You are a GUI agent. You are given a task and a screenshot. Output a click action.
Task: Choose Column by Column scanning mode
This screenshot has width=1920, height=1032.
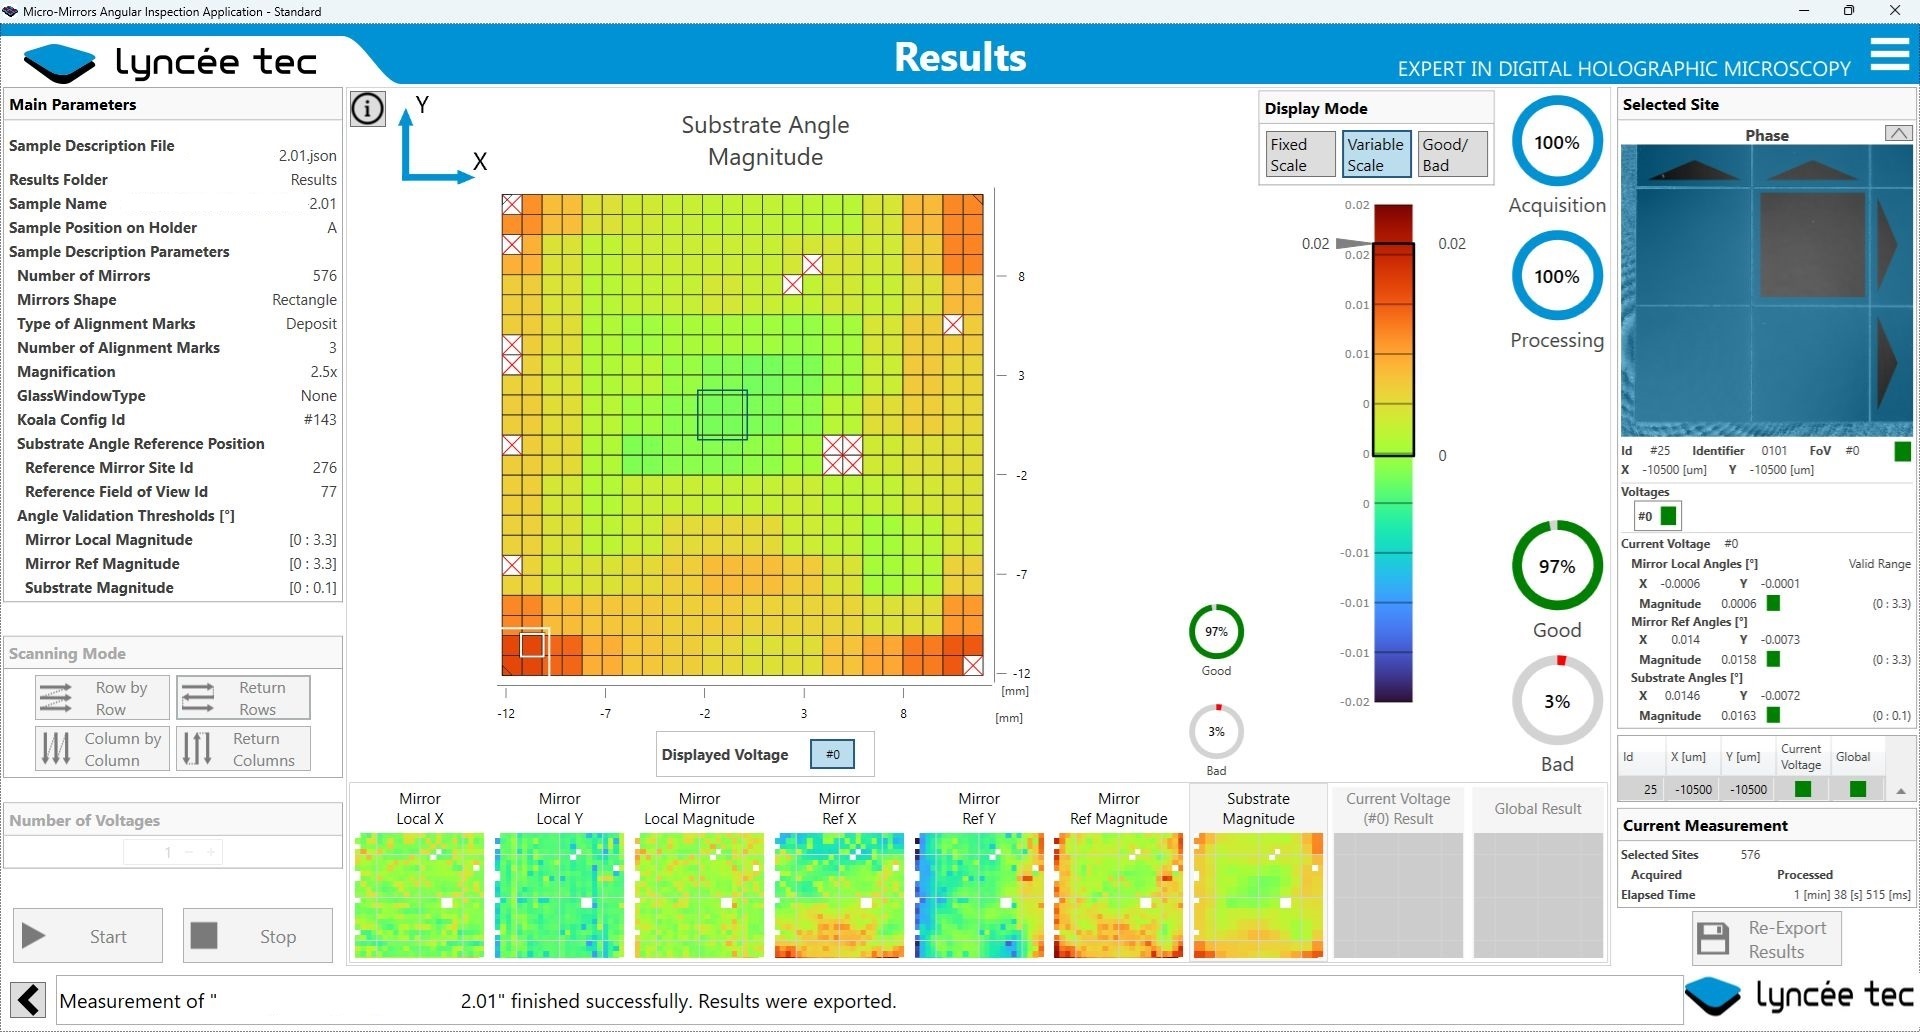click(102, 749)
